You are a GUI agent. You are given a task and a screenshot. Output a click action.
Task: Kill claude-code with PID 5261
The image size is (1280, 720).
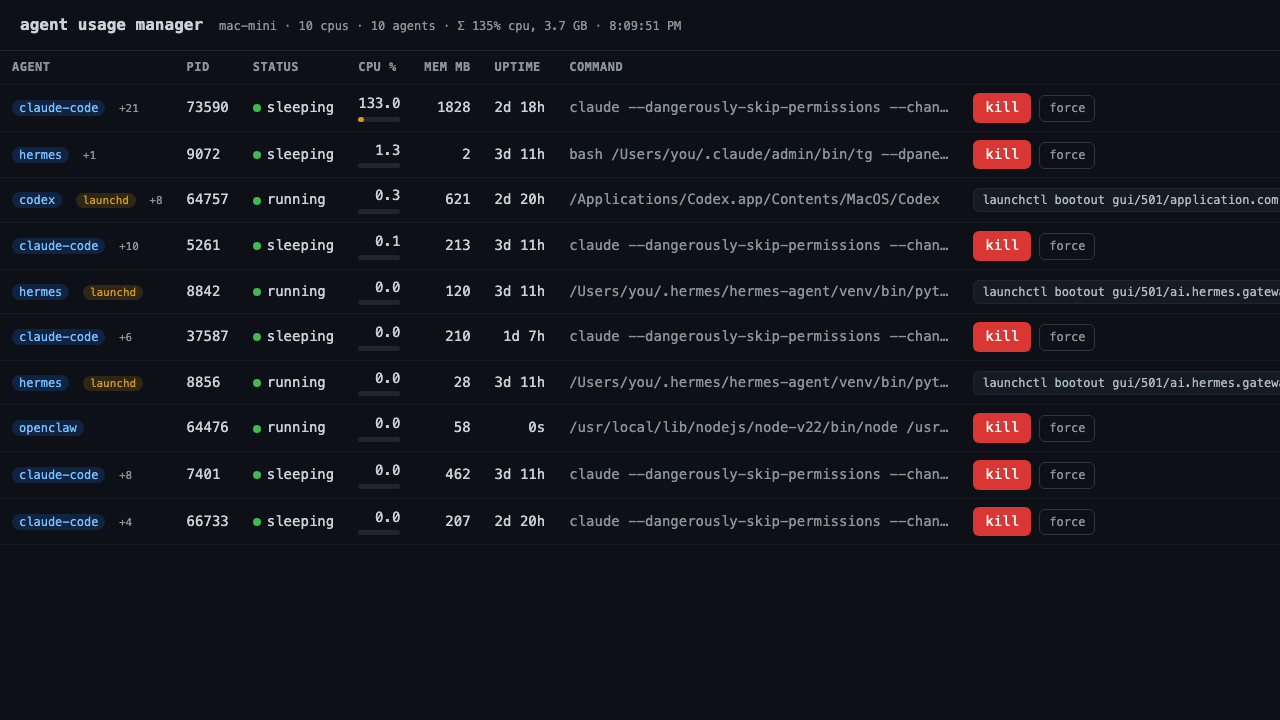(1001, 246)
